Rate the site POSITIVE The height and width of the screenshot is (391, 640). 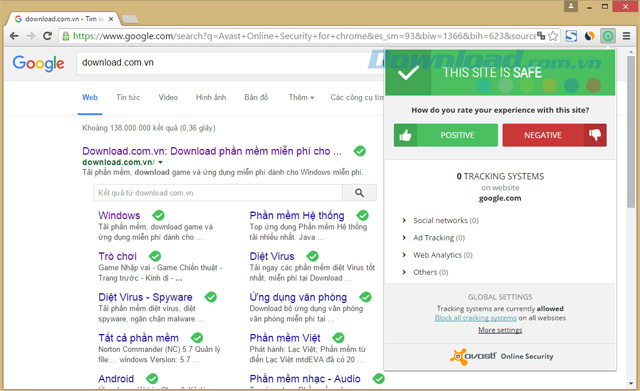pos(446,135)
